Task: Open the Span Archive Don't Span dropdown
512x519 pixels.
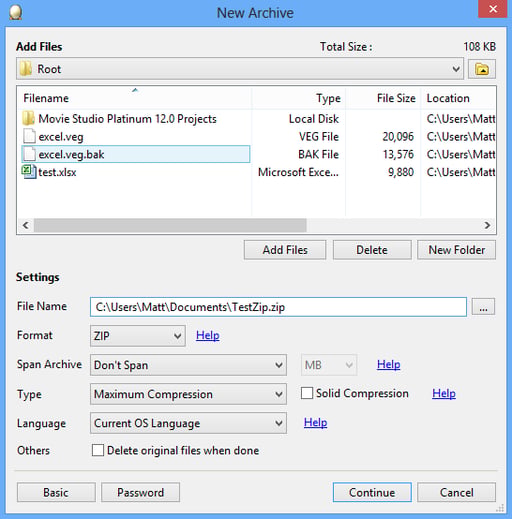Action: (x=188, y=365)
